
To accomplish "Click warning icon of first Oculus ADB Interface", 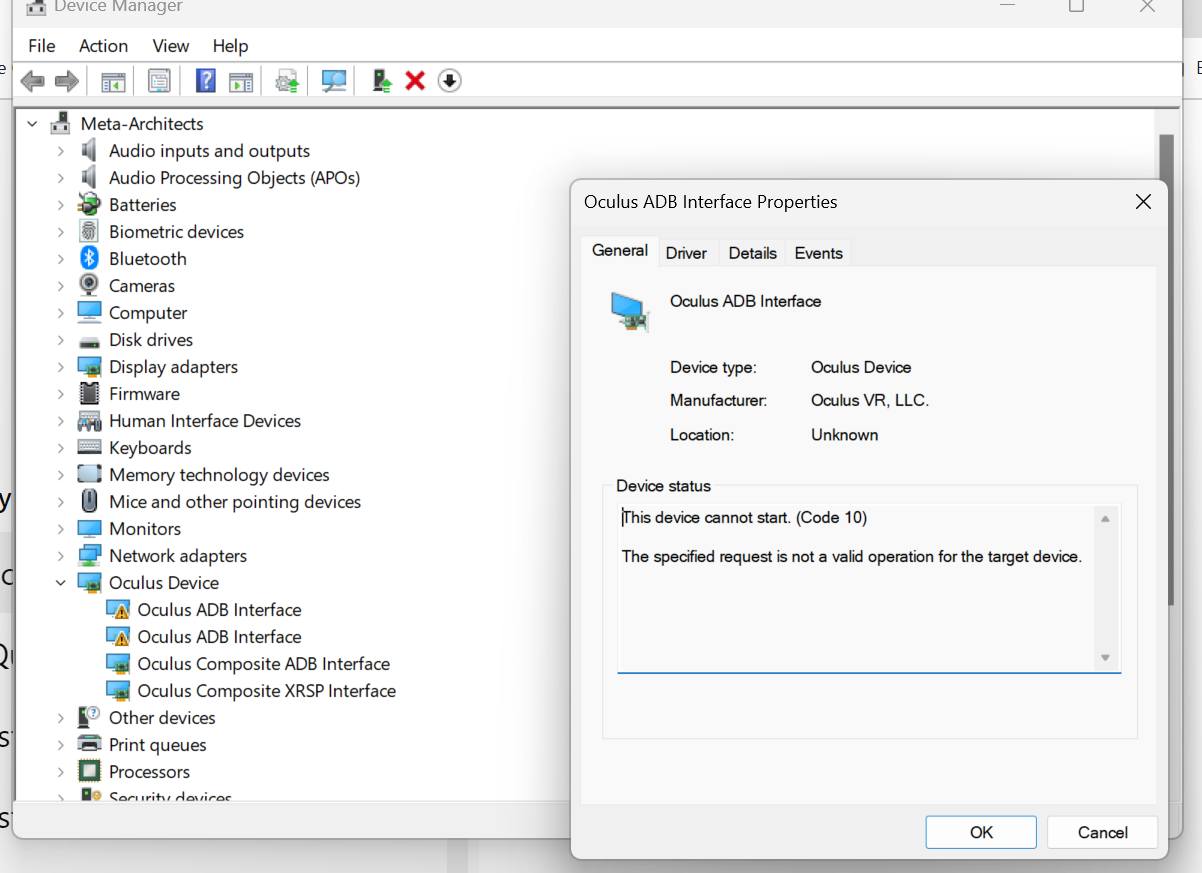I will pyautogui.click(x=119, y=609).
